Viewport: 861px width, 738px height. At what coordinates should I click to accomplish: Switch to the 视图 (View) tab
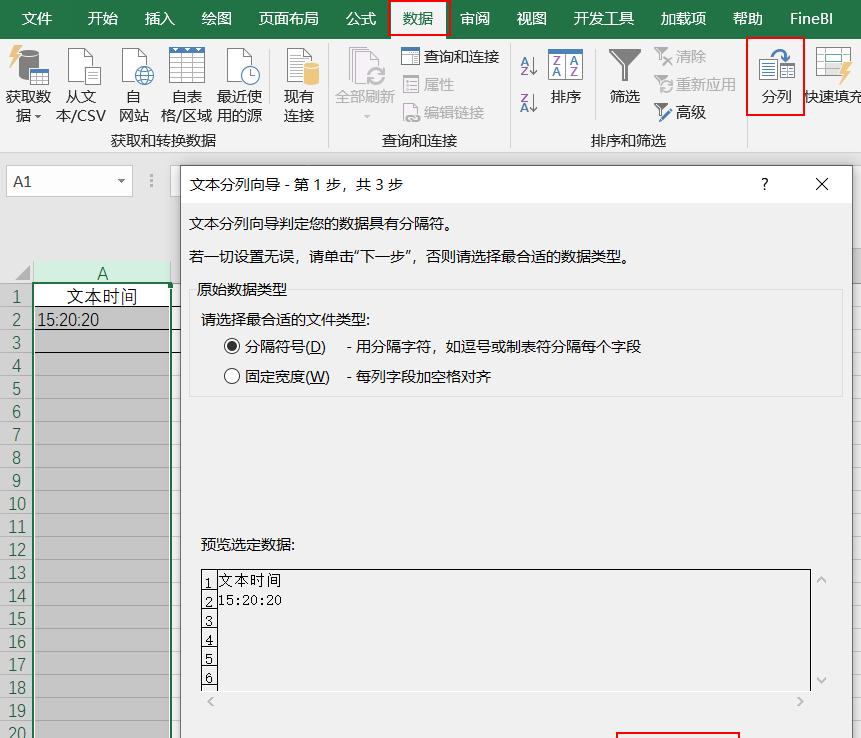pyautogui.click(x=532, y=19)
